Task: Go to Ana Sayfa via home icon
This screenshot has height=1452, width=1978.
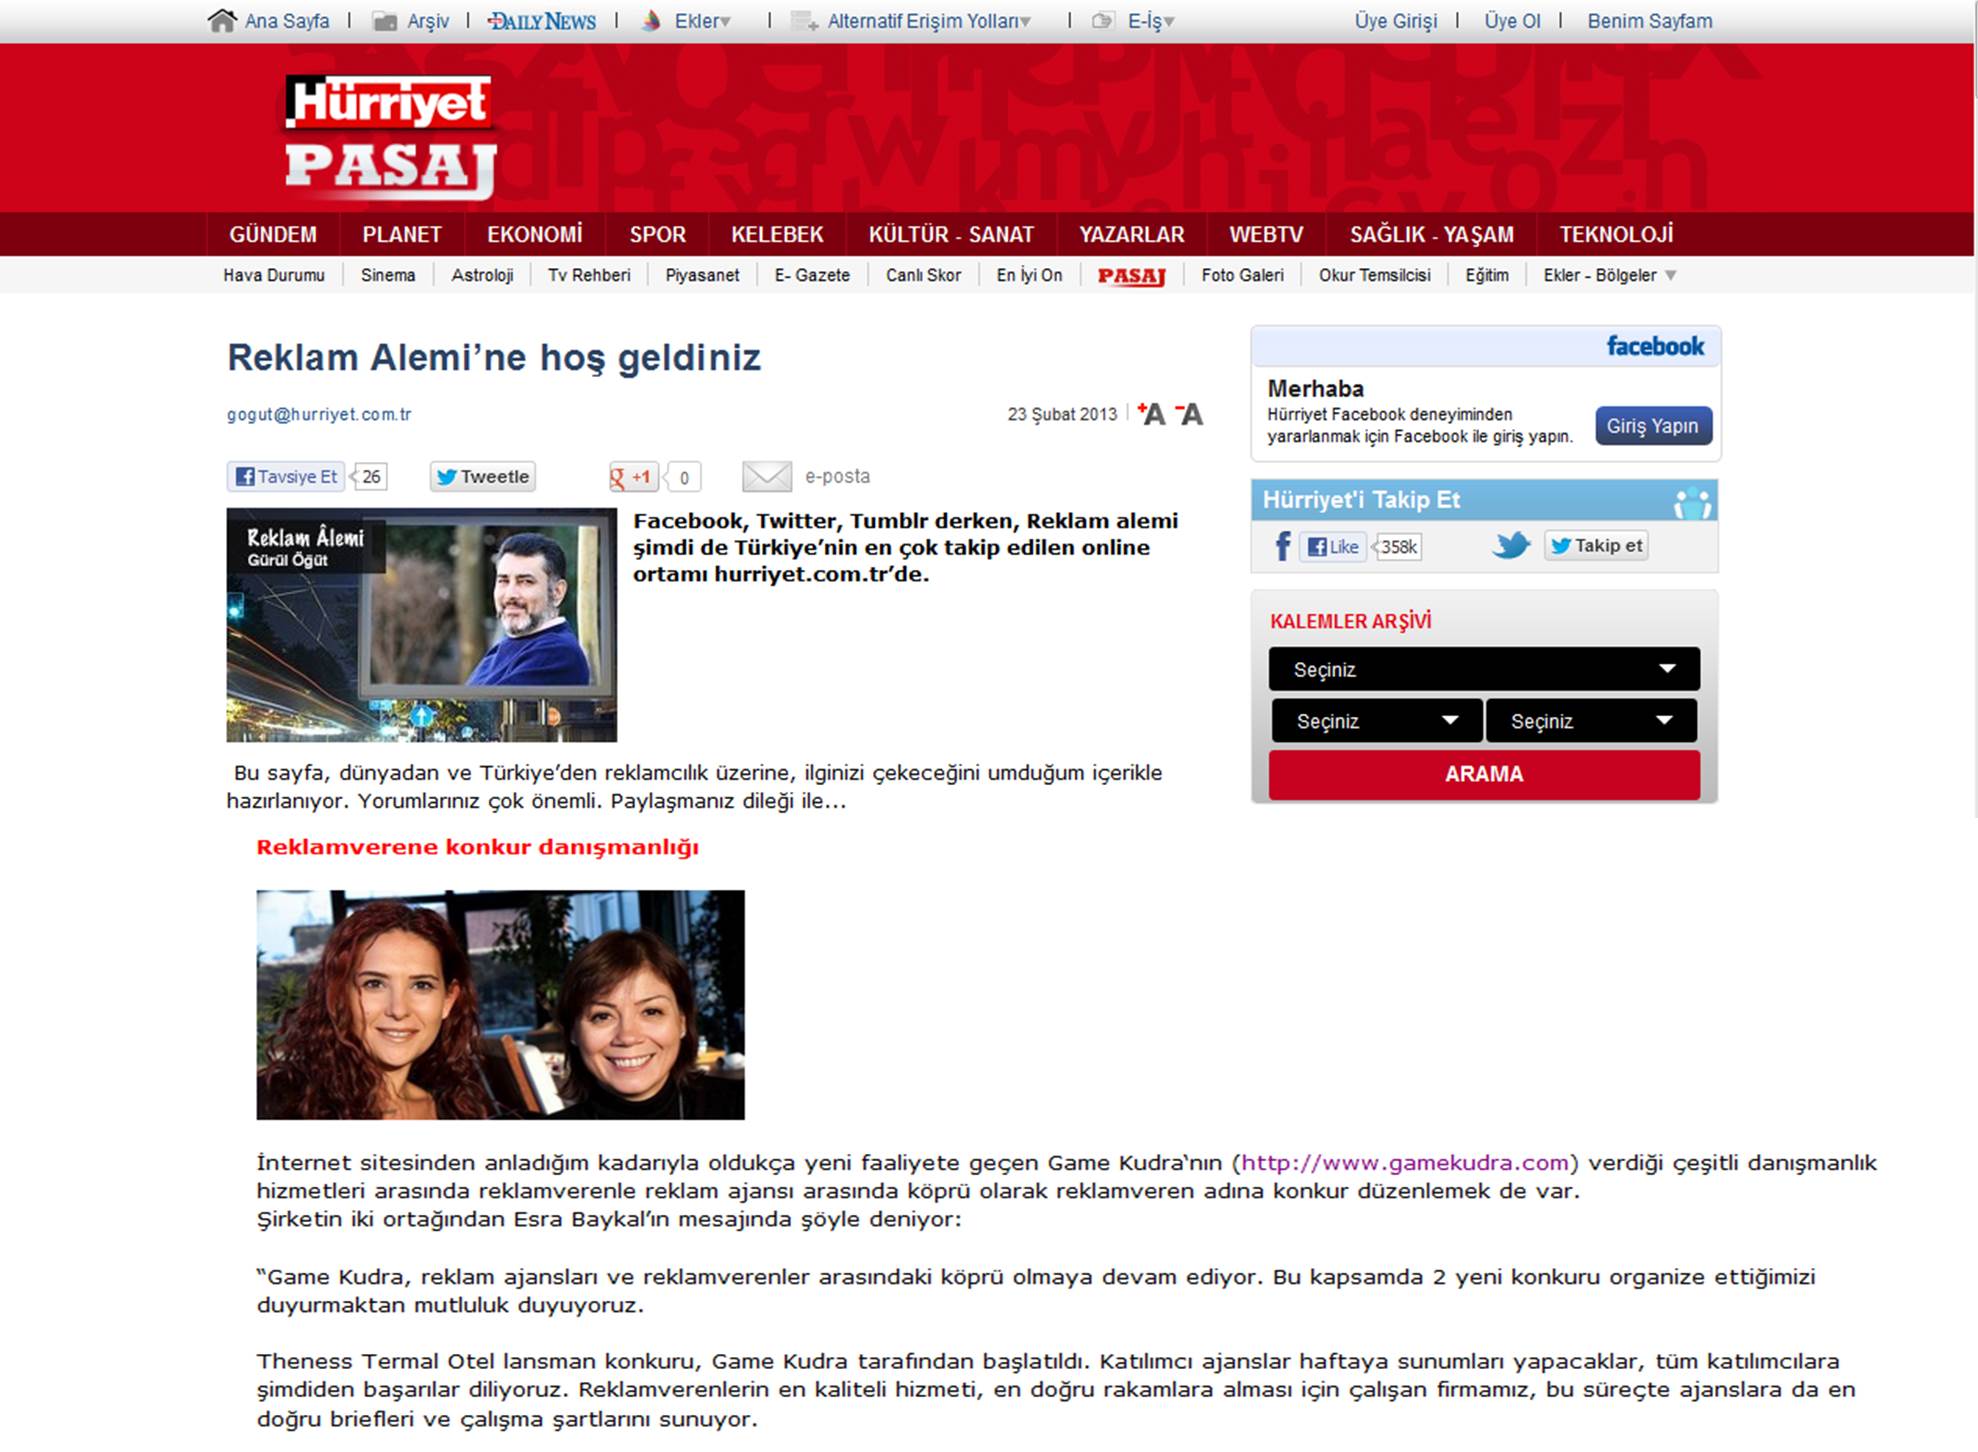Action: (221, 20)
